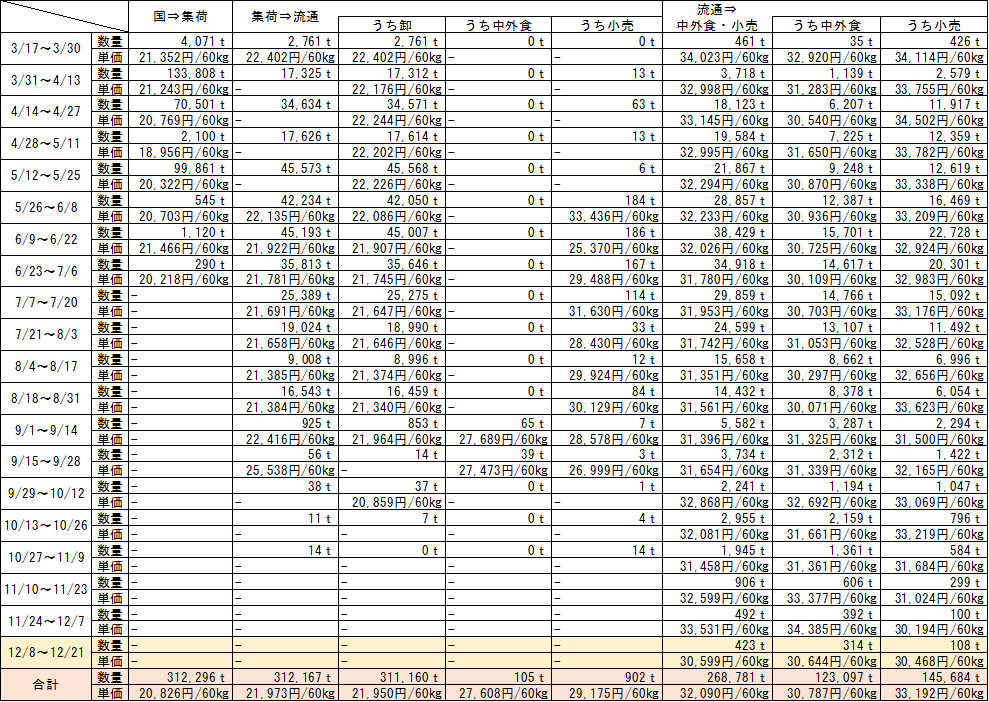Select the 合計 total row label
This screenshot has height=702, width=989.
click(x=47, y=685)
